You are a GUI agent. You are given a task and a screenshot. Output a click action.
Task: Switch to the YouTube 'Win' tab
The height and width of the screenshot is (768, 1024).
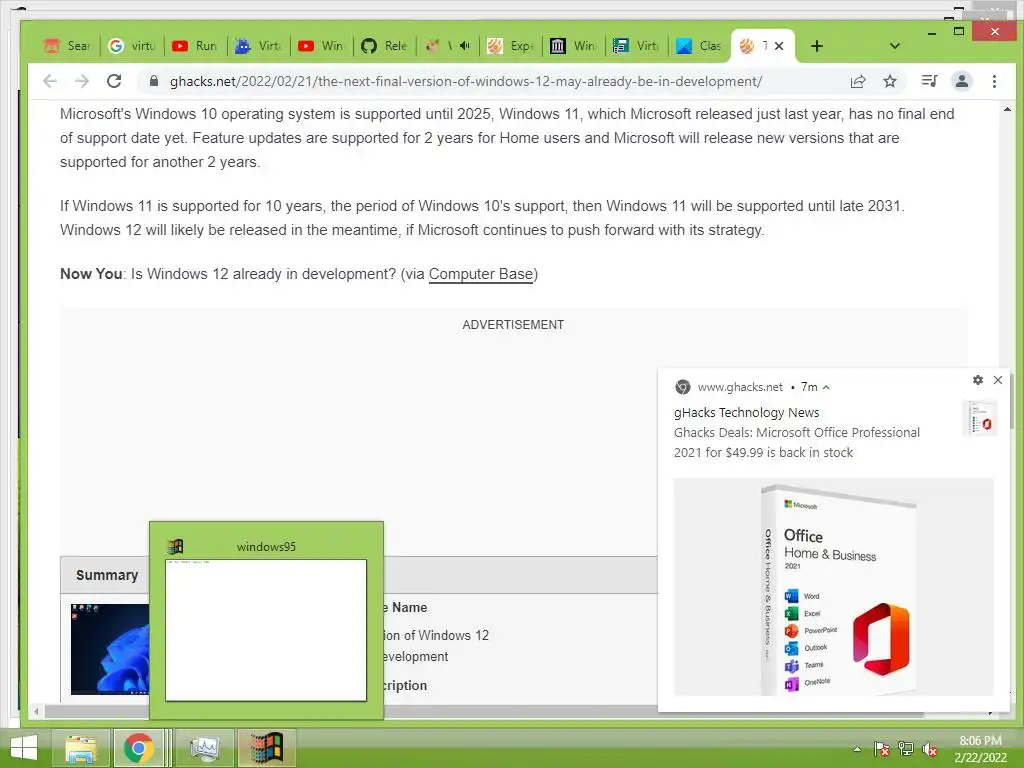[x=321, y=46]
